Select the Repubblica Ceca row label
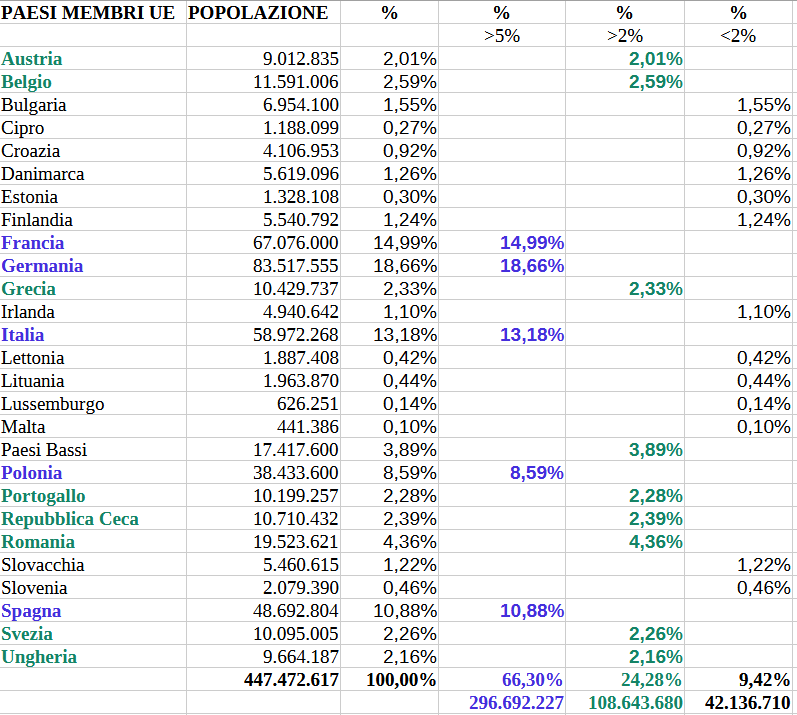 [70, 519]
